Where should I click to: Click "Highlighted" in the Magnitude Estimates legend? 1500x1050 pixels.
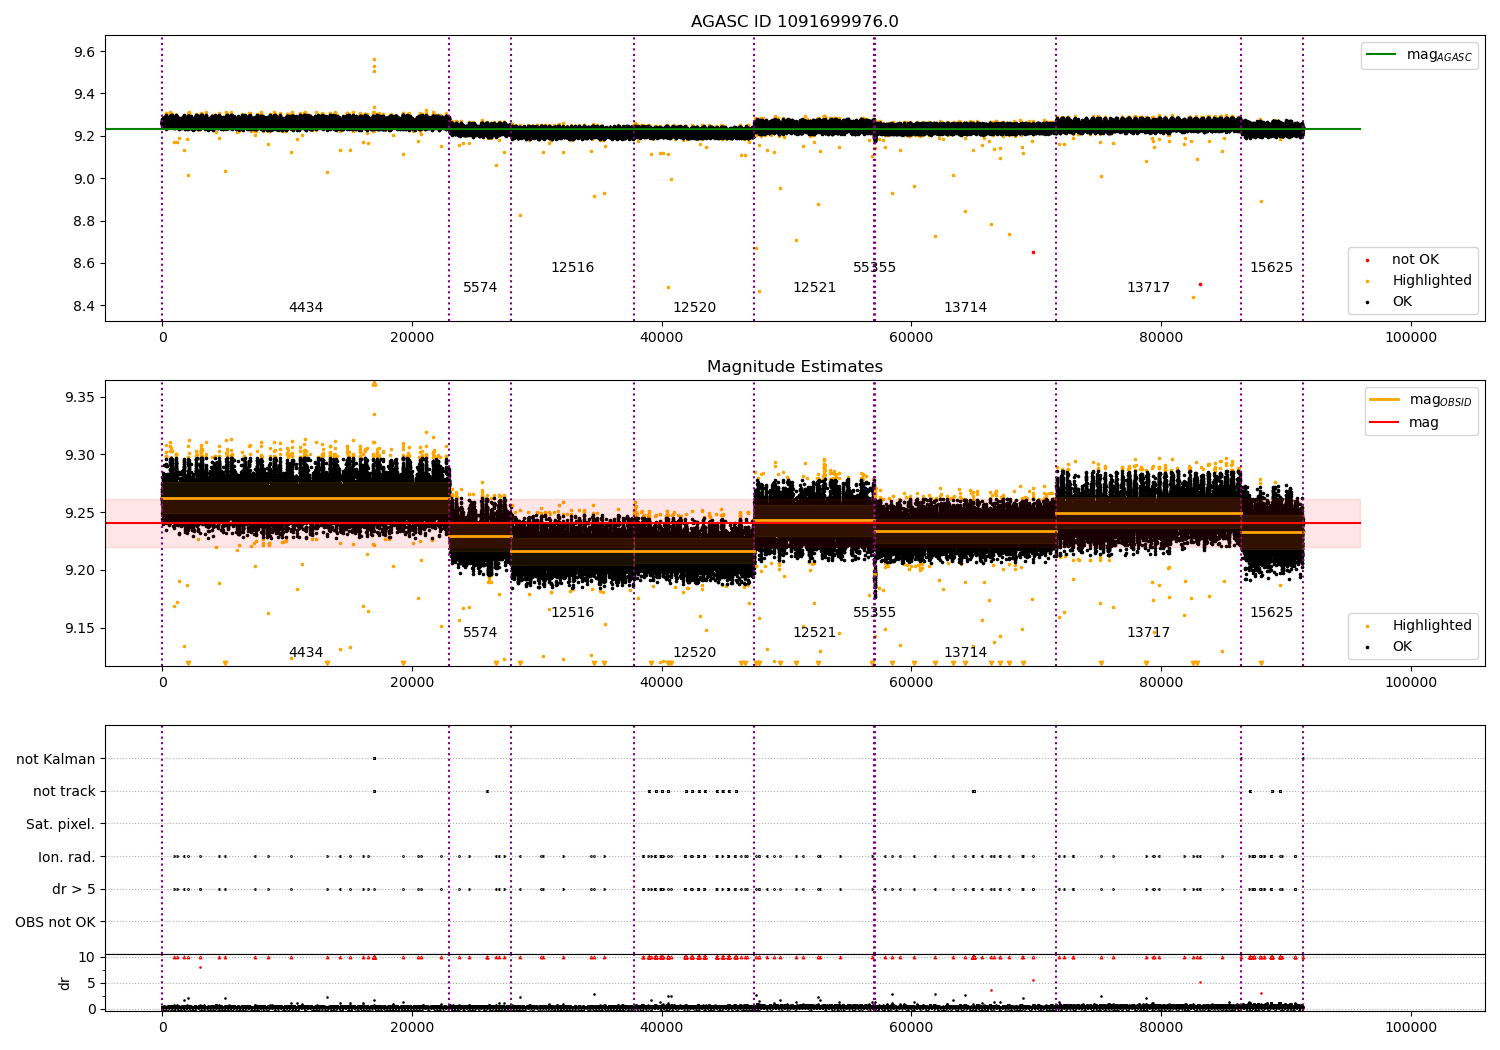tap(1432, 626)
